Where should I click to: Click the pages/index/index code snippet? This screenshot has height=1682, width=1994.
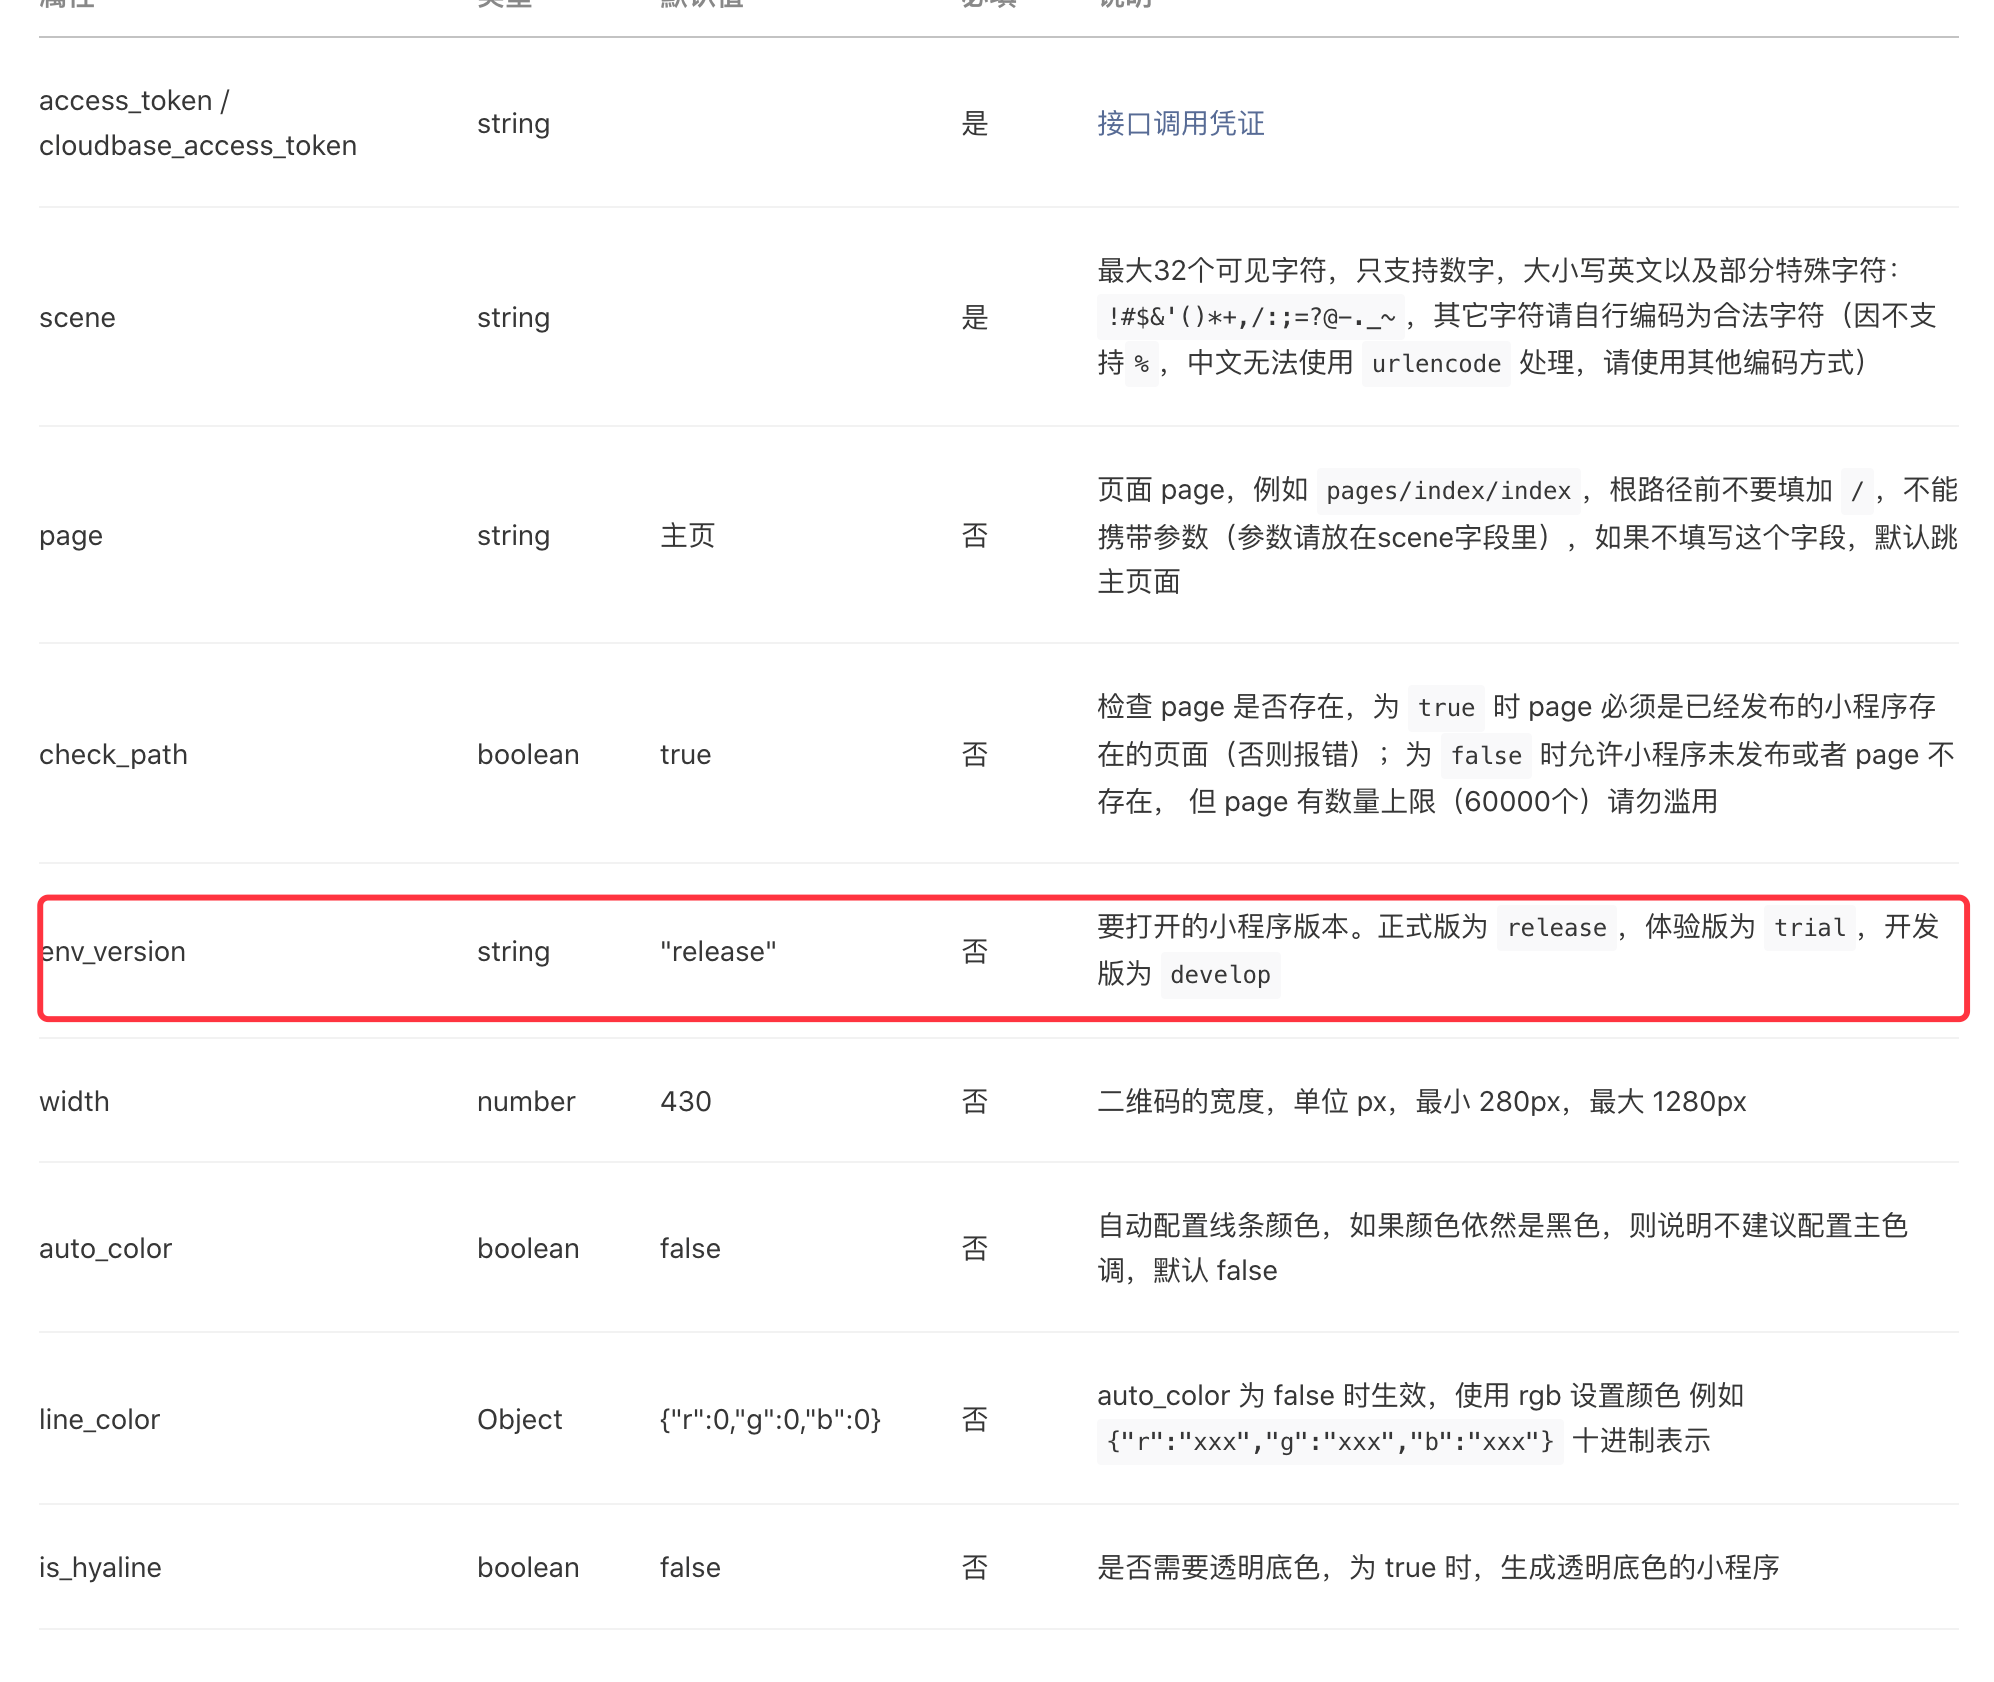coord(1448,491)
